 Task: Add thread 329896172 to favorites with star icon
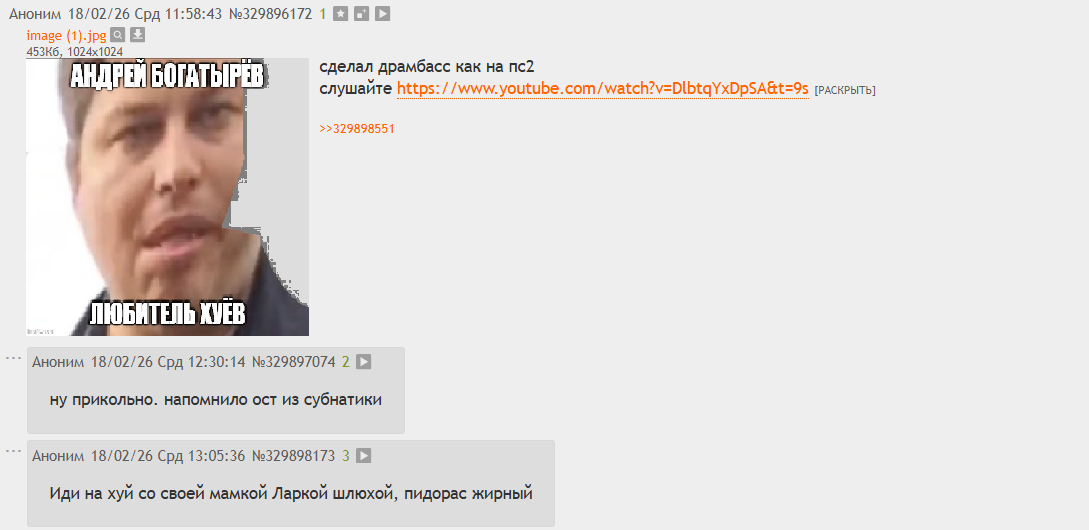[x=340, y=13]
